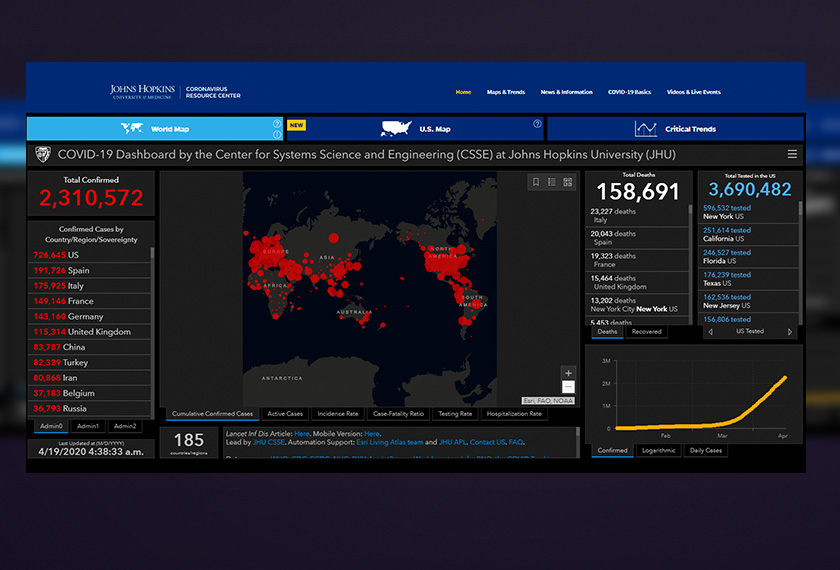Viewport: 840px width, 570px height.
Task: Select the Admin0 list tab
Action: point(51,426)
